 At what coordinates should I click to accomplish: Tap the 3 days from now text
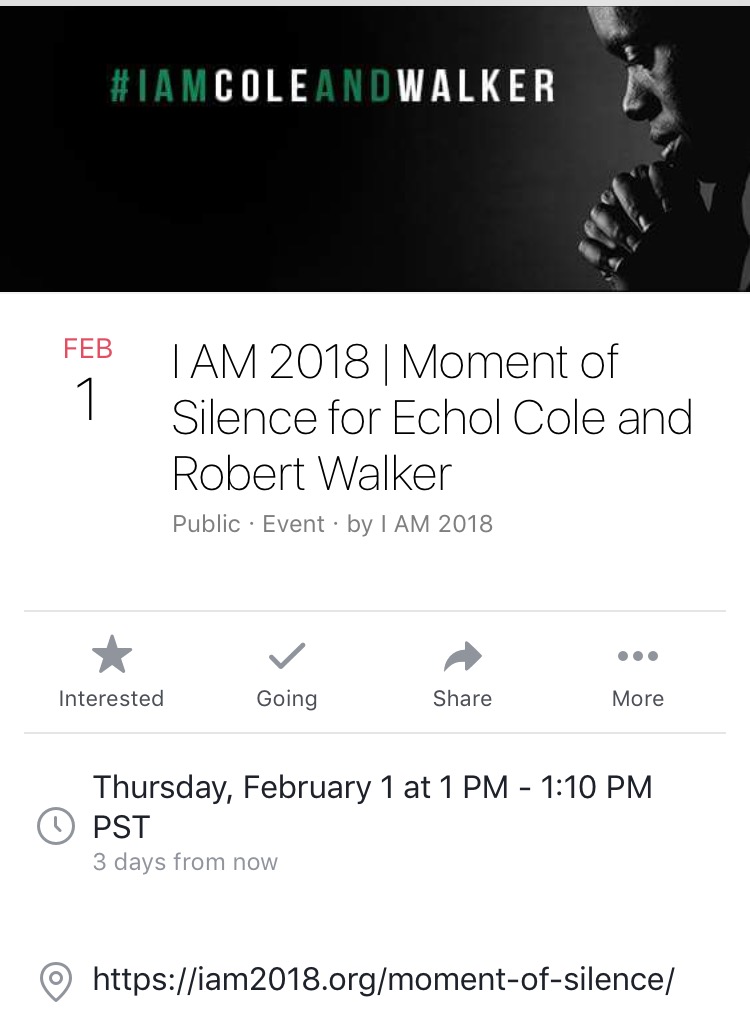(185, 861)
